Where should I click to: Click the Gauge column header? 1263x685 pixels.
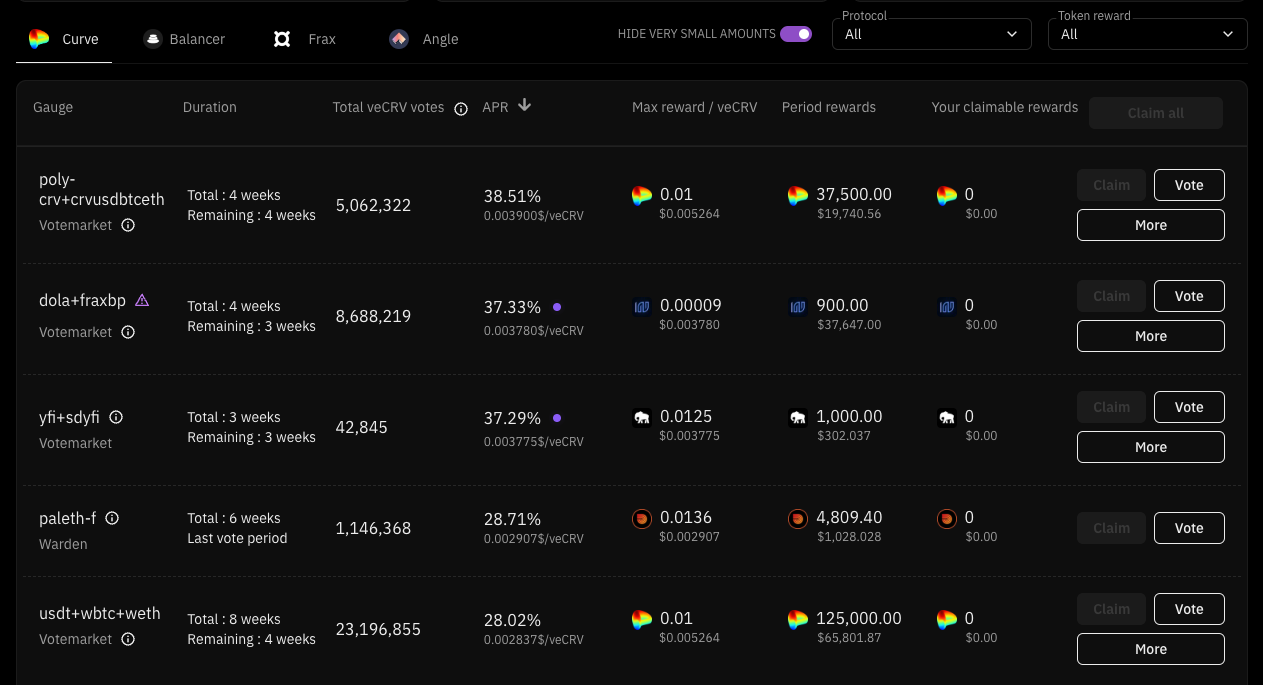coord(53,107)
